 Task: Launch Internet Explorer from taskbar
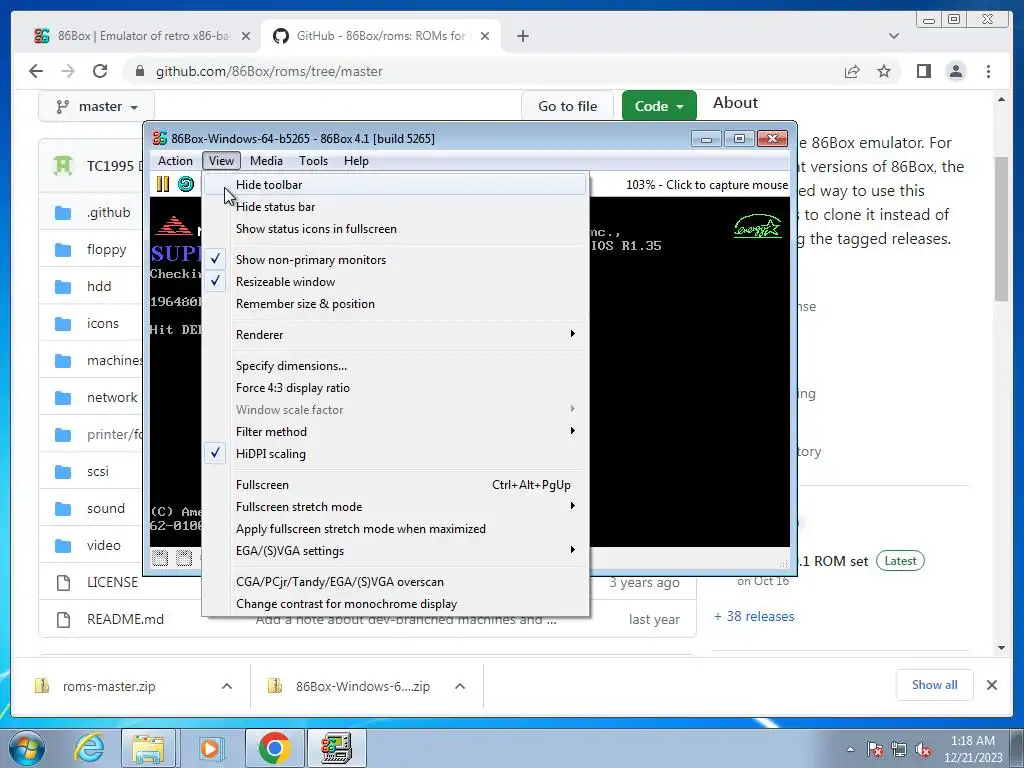tap(89, 748)
